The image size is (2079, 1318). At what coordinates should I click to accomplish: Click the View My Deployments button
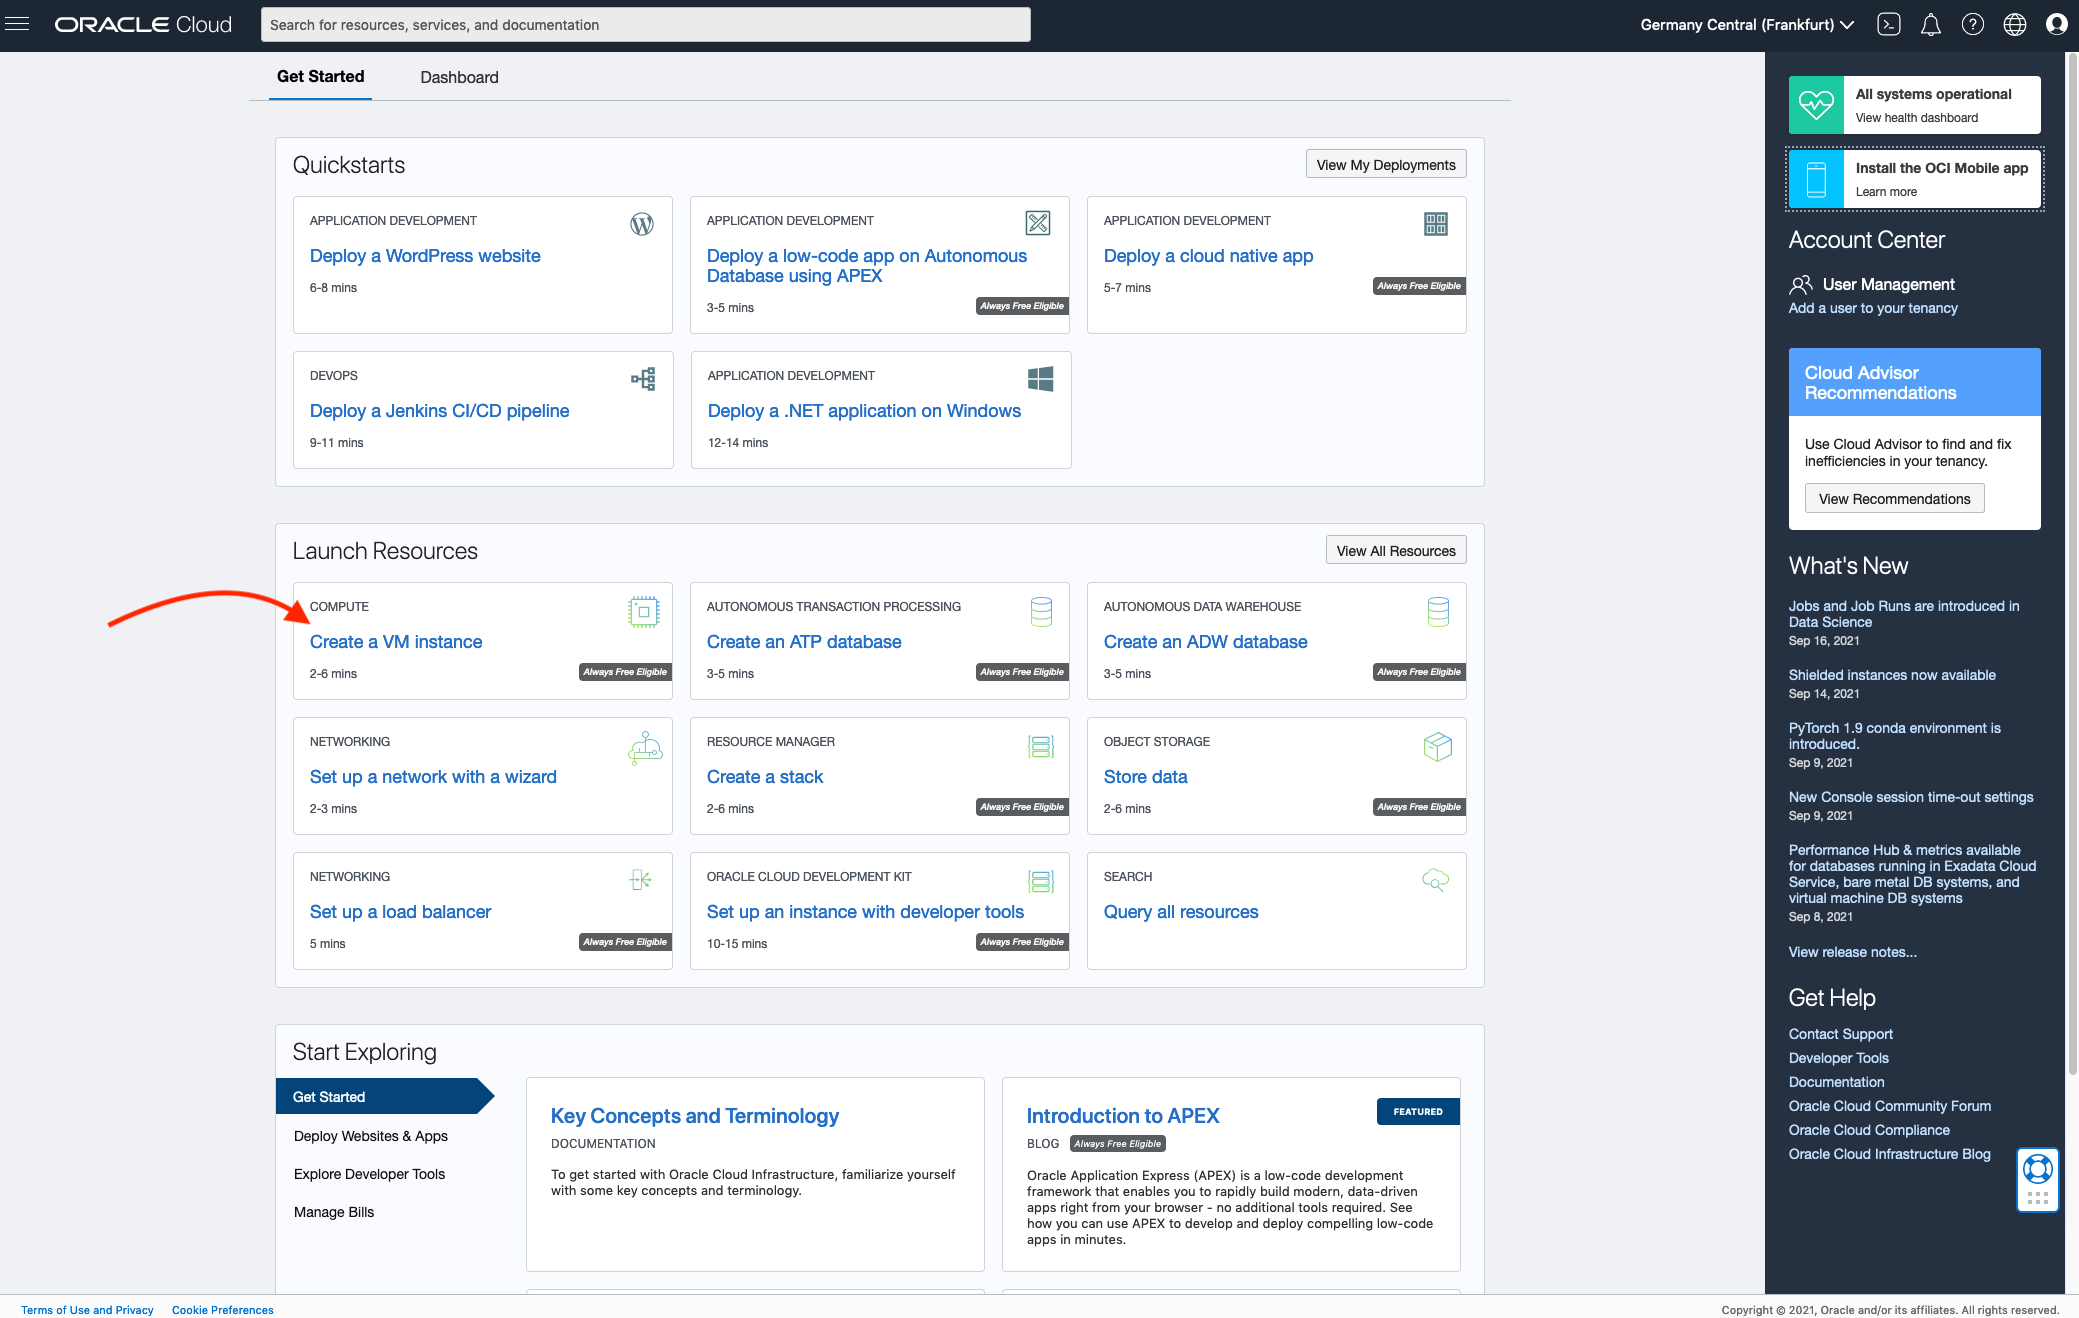[x=1385, y=165]
